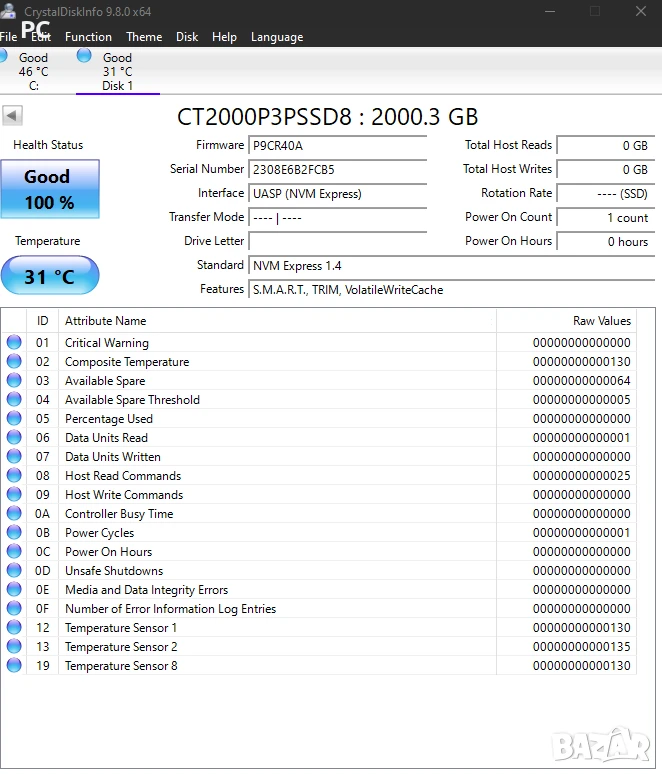Click status circle for Host Read Commands

(x=14, y=475)
